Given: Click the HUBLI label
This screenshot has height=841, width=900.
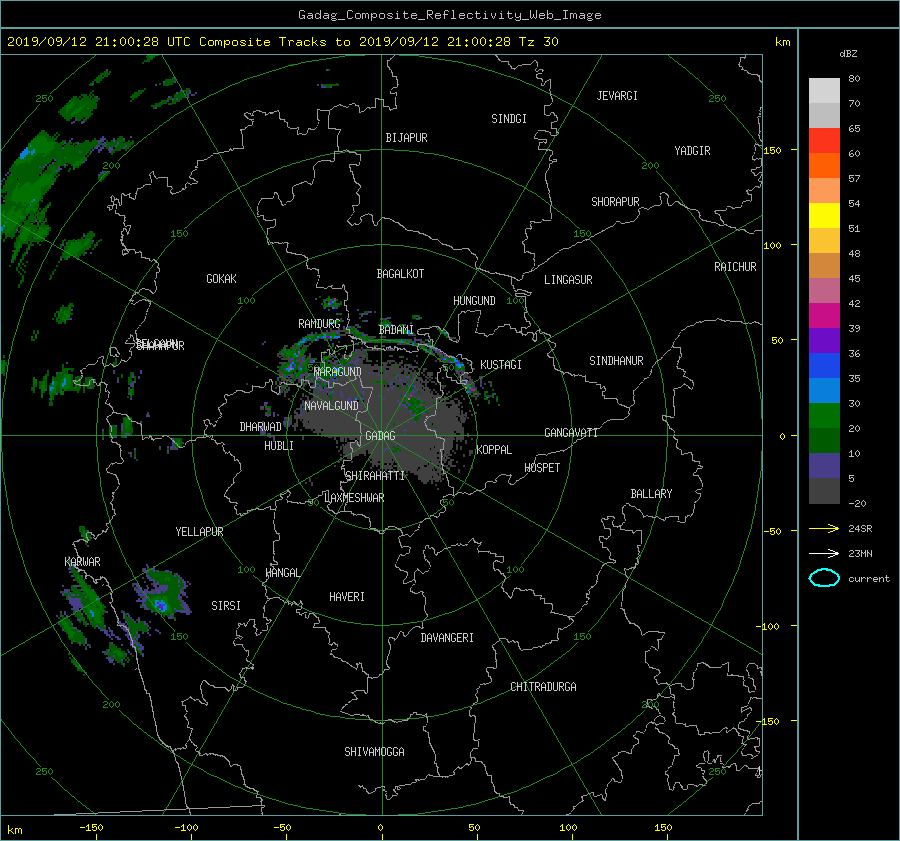Looking at the screenshot, I should click(x=279, y=446).
